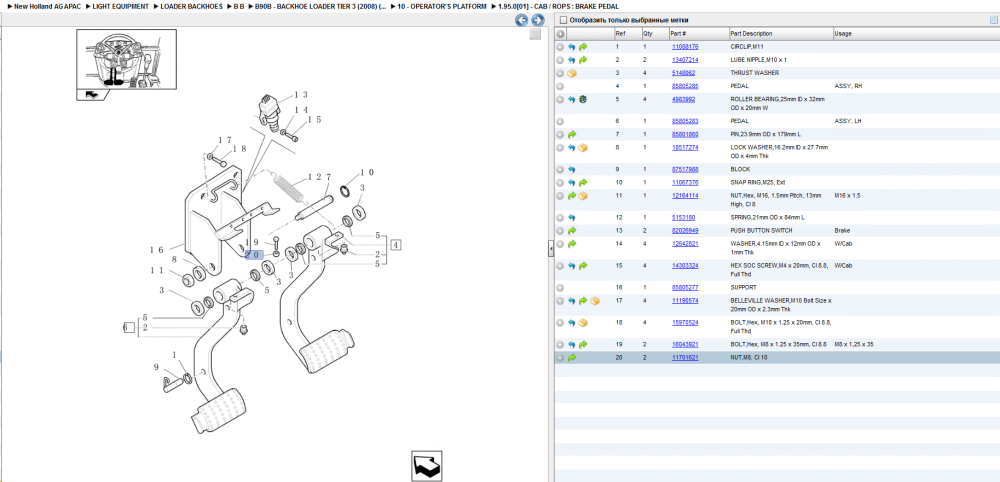The width and height of the screenshot is (1000, 482).
Task: Open part number 85805277 link
Action: click(x=685, y=288)
